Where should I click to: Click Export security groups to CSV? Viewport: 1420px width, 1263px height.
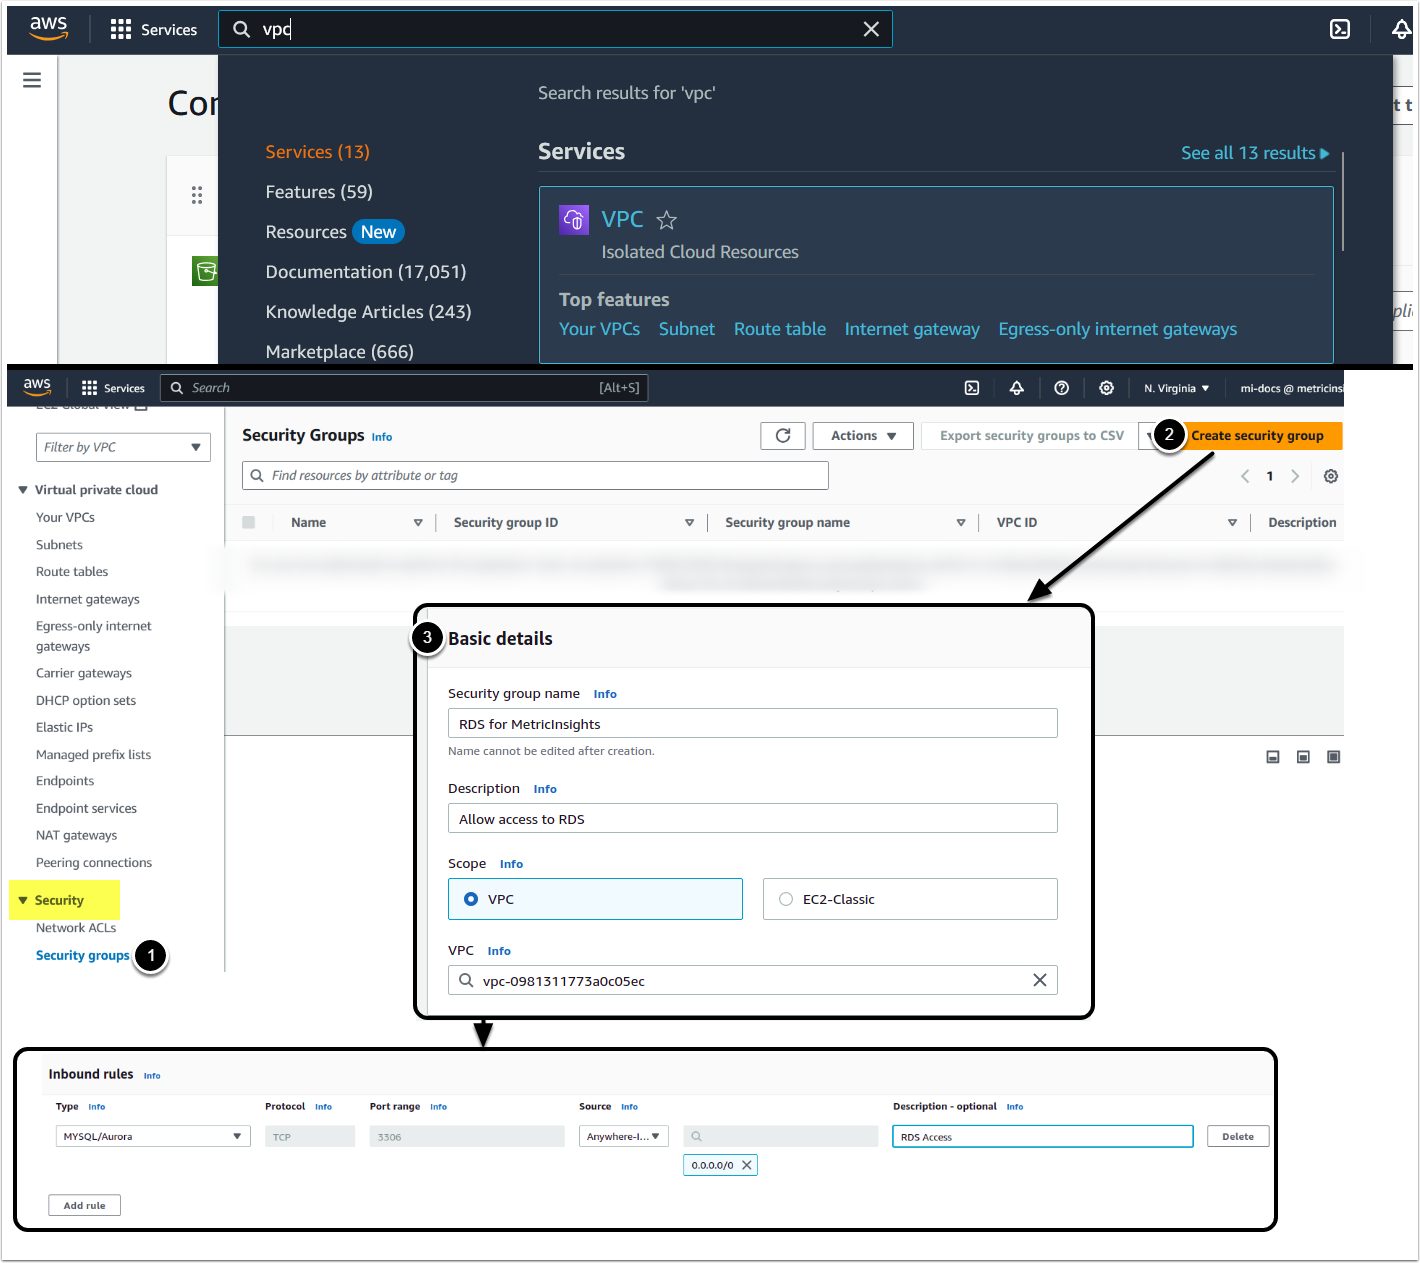tap(1032, 436)
